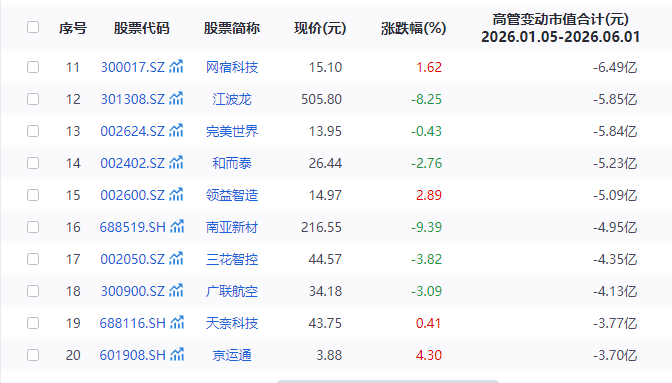Screen dimensions: 672x383
Task: Select market value -6.49亿
Action: point(615,67)
